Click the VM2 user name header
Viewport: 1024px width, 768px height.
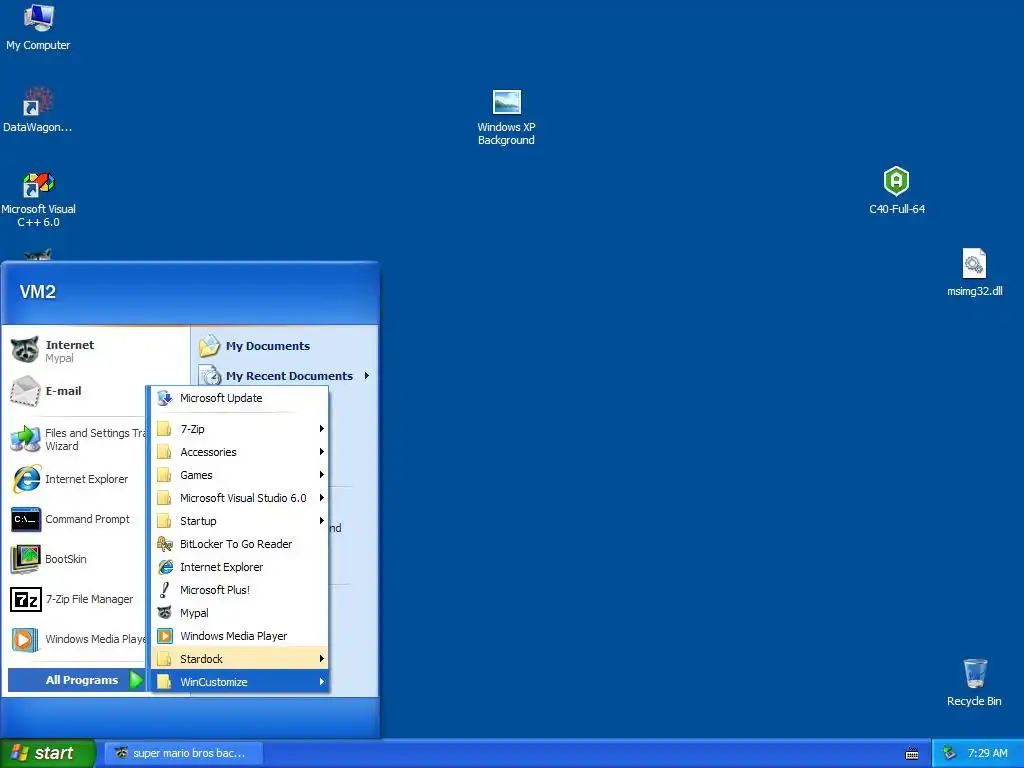click(38, 291)
